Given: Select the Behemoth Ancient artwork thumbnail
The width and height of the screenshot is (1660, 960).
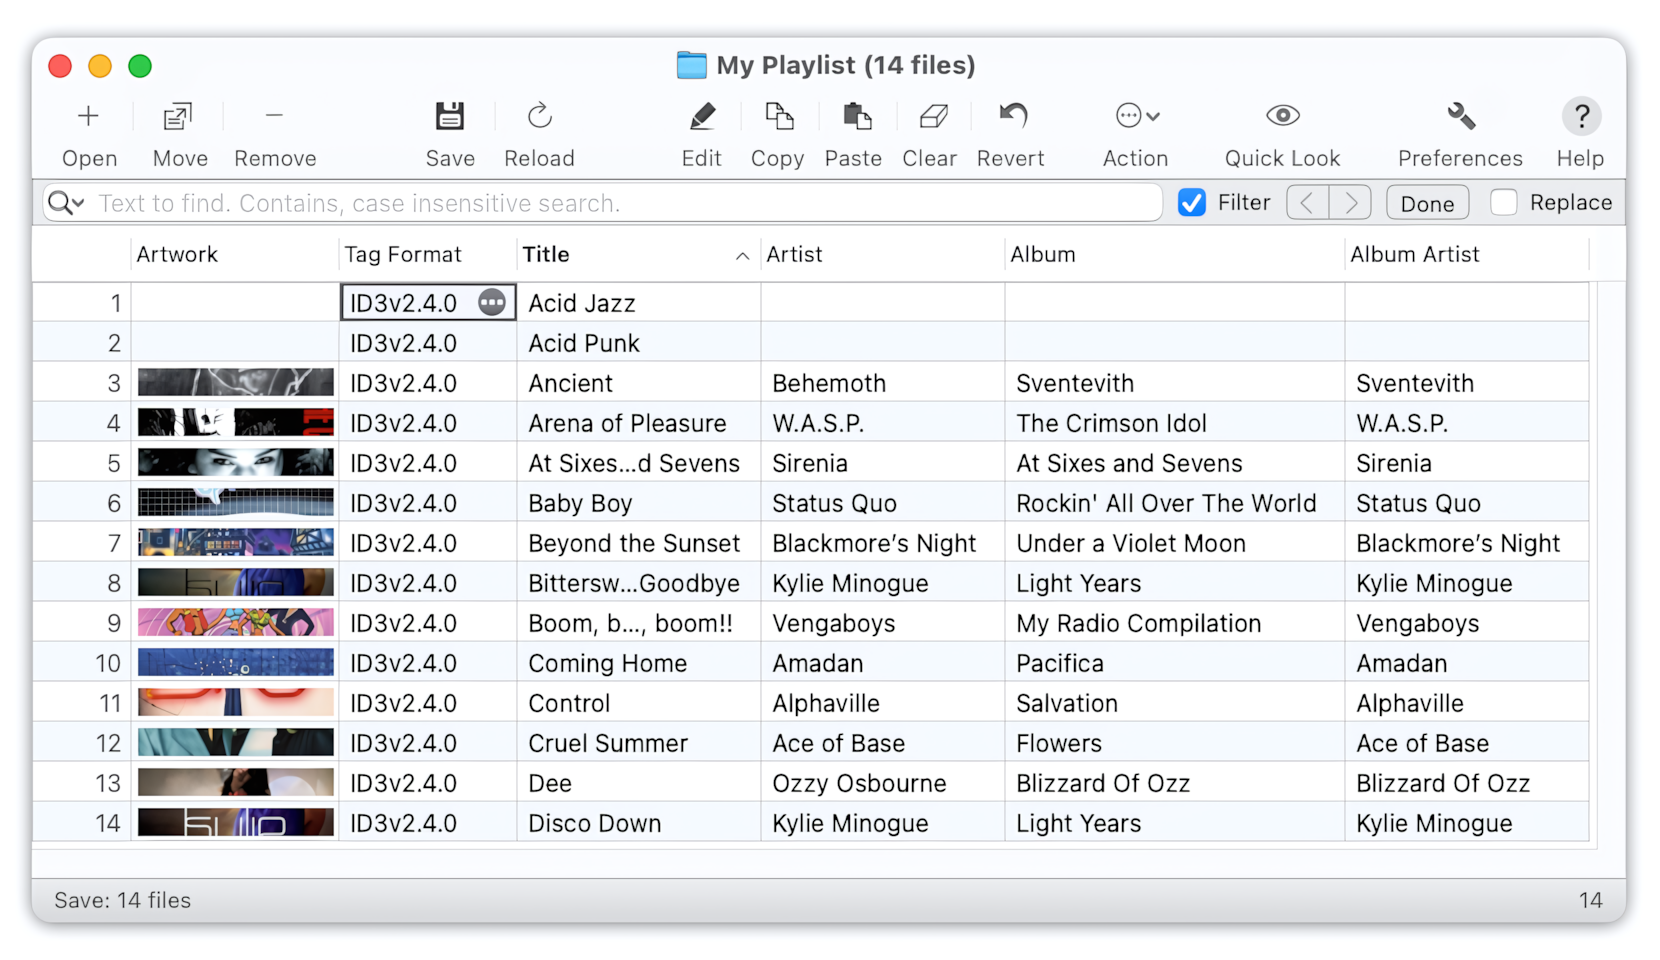Looking at the screenshot, I should pyautogui.click(x=235, y=382).
